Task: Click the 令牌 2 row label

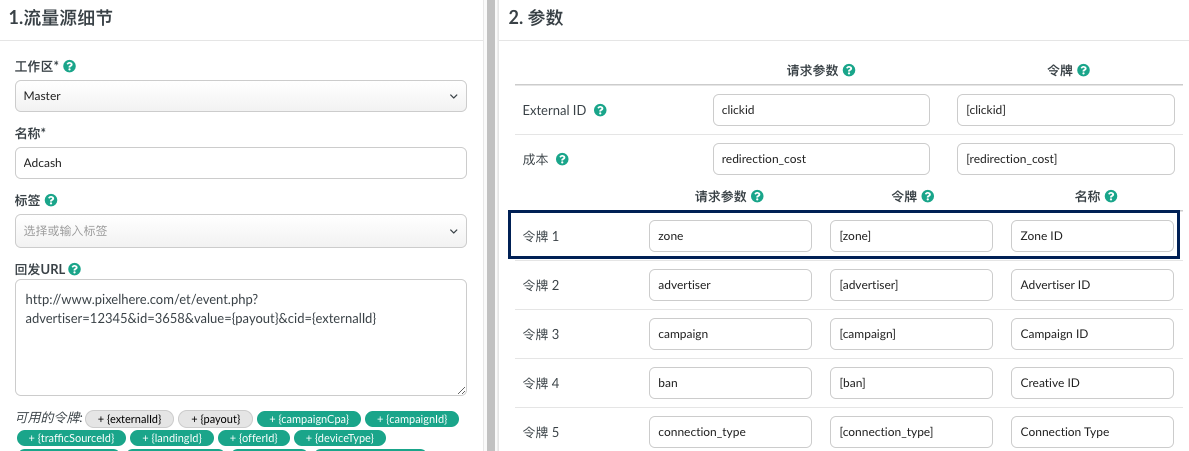Action: pyautogui.click(x=541, y=285)
